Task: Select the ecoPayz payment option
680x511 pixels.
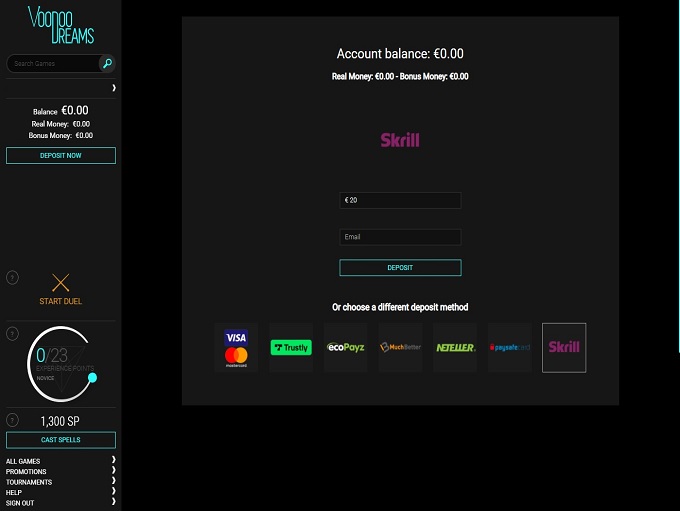Action: (345, 347)
